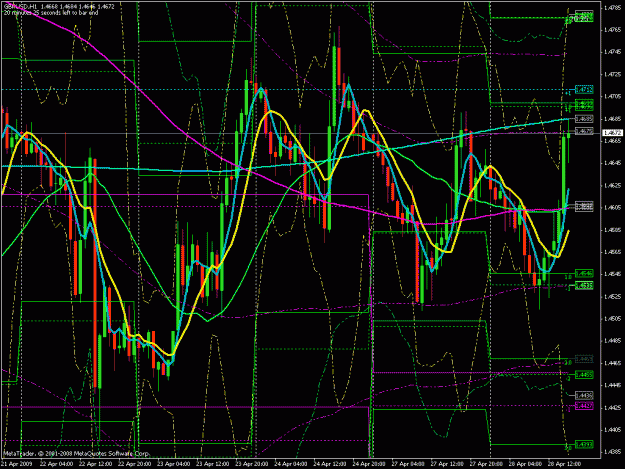Click the 1.4425 price scale value

(612, 408)
